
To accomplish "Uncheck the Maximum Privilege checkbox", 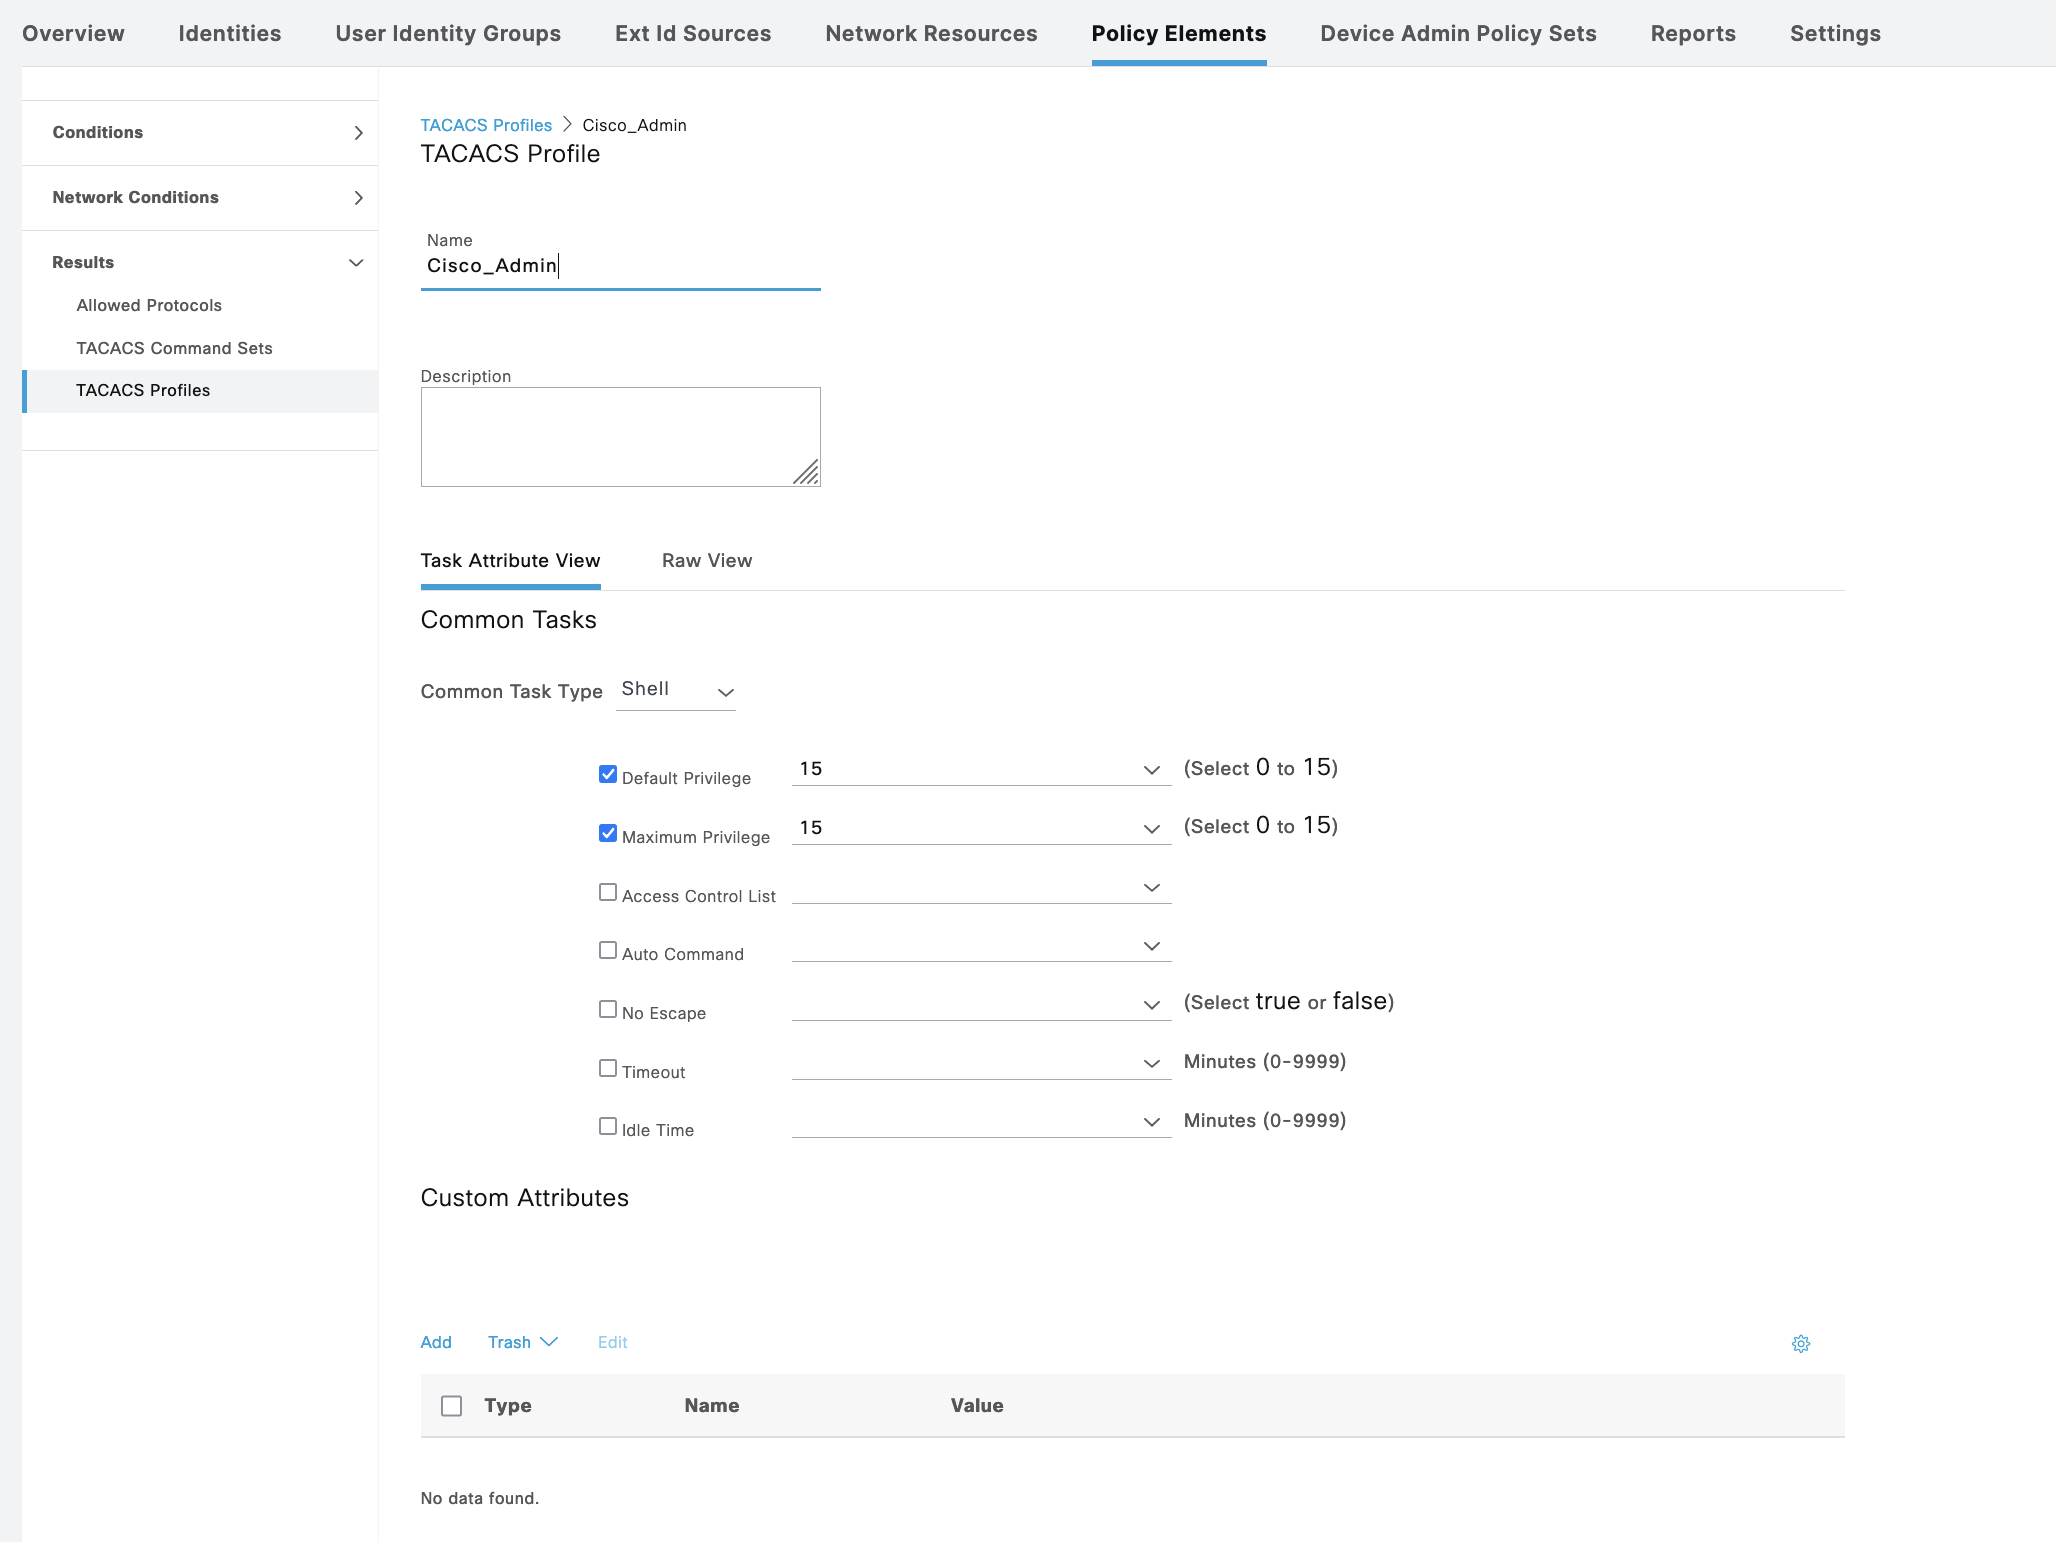I will (x=608, y=834).
